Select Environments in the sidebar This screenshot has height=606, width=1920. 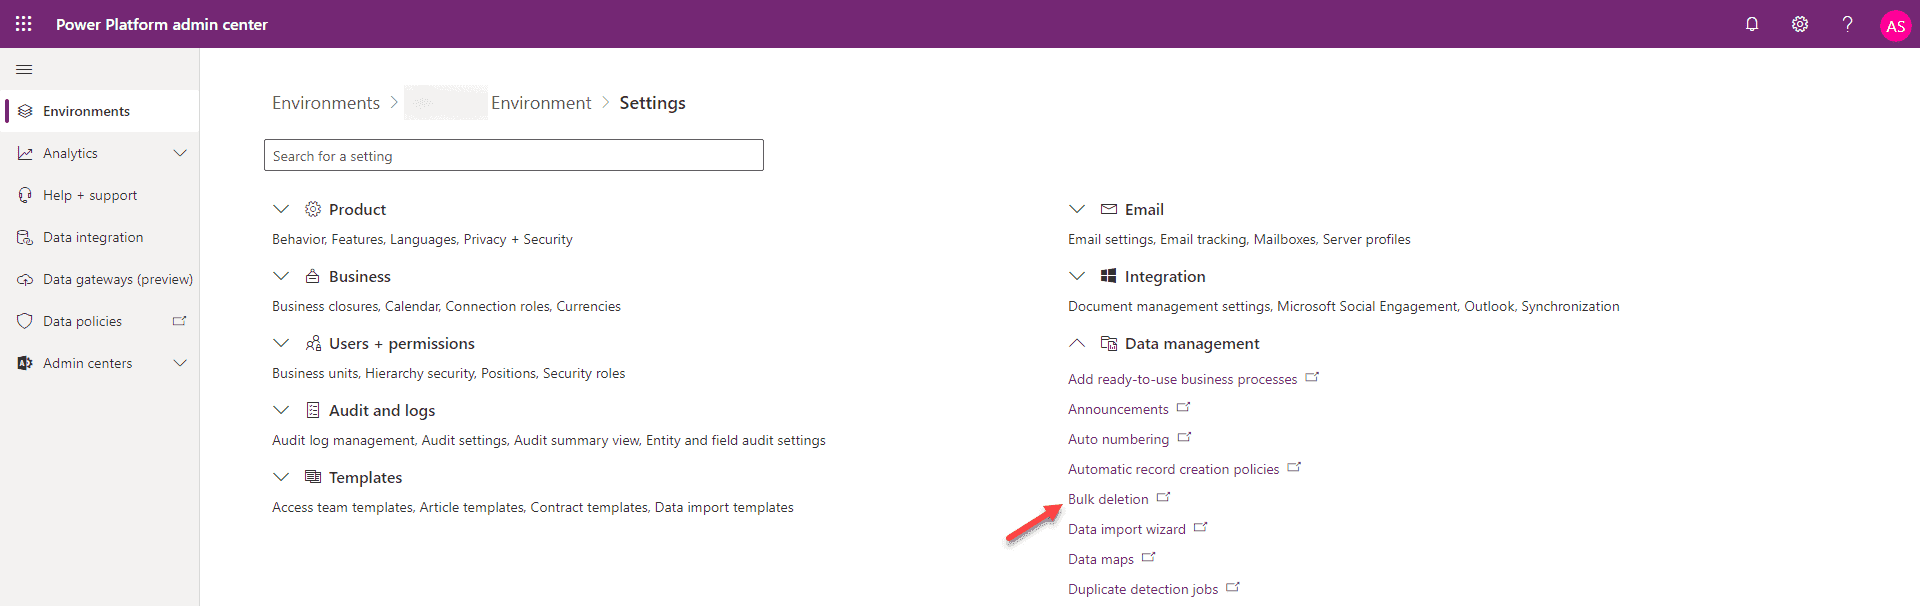100,111
